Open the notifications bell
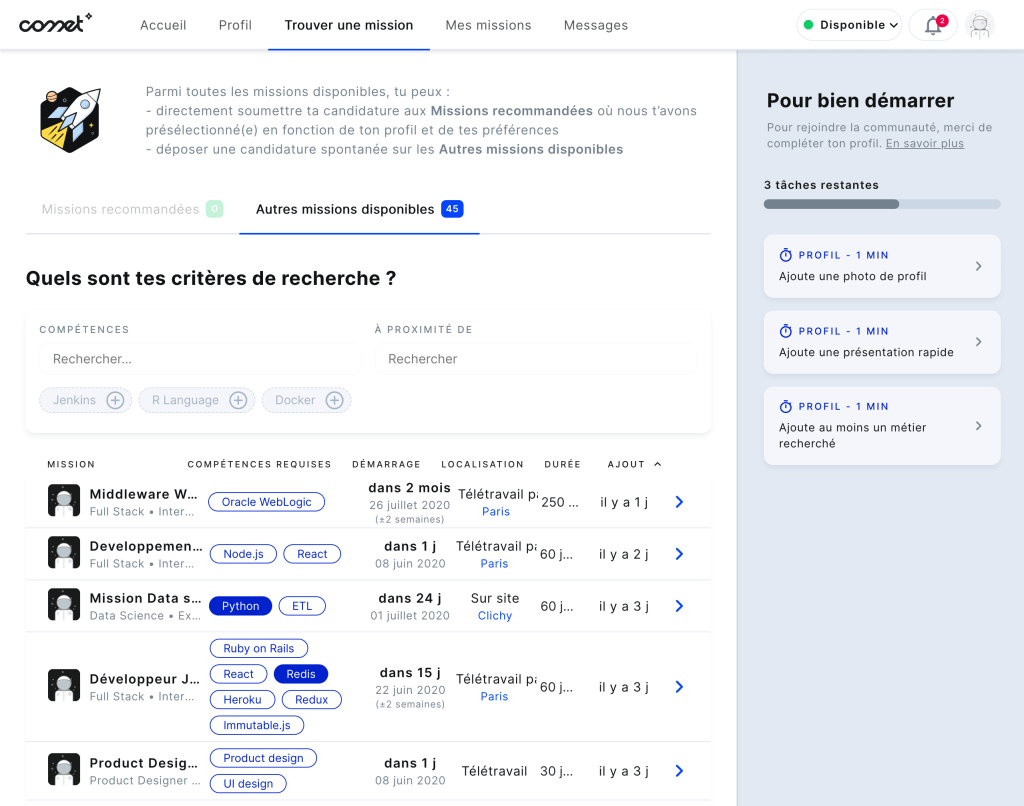The width and height of the screenshot is (1024, 806). tap(933, 26)
